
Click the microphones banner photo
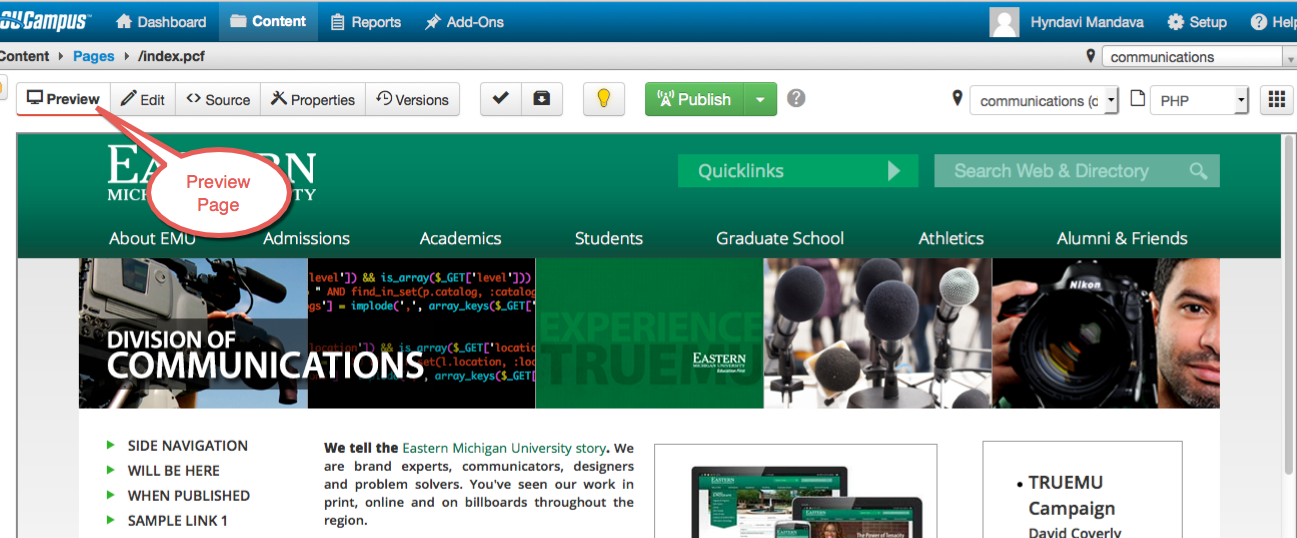(x=877, y=333)
